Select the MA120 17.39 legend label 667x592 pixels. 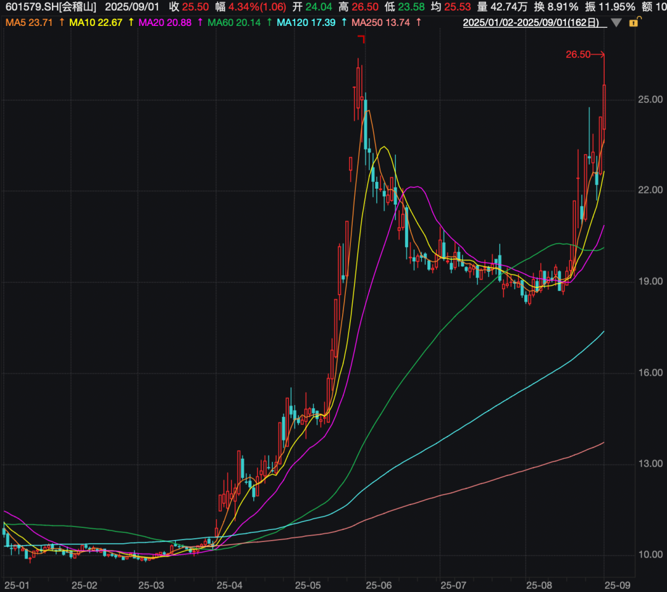tap(306, 22)
